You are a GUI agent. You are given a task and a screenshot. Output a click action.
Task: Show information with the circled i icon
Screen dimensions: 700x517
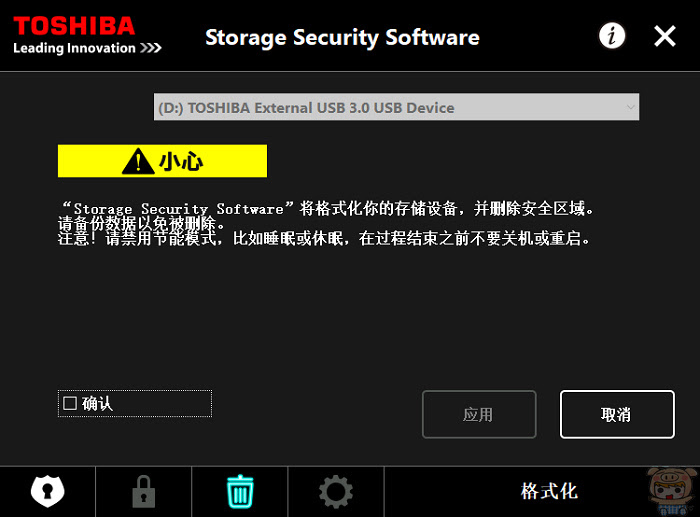pyautogui.click(x=612, y=36)
